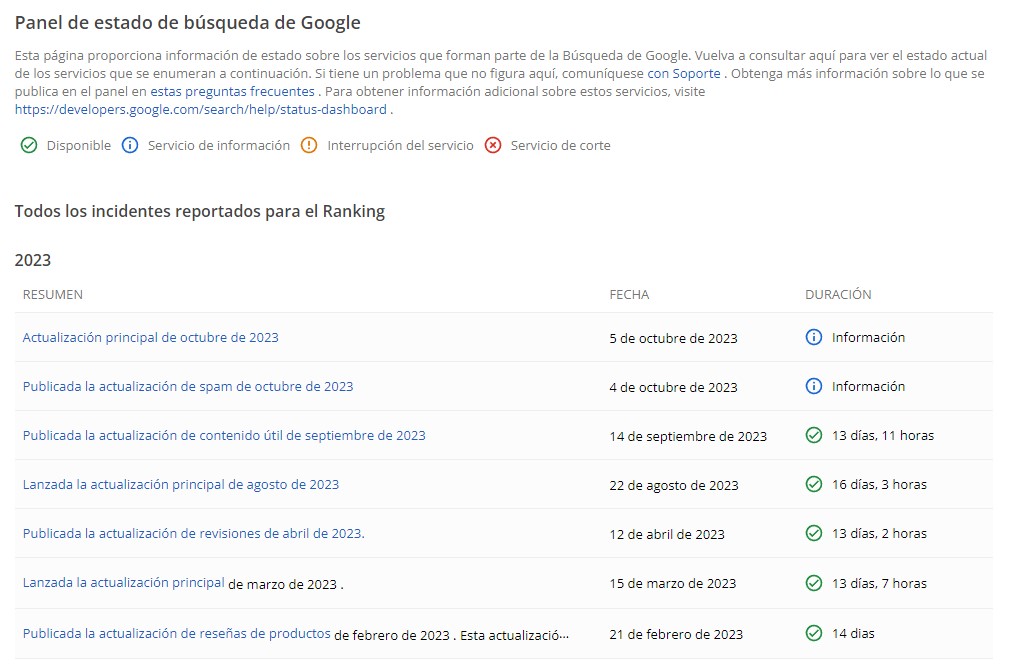1013x670 pixels.
Task: Open Lanzada la actualización principal de agosto 2023
Action: (181, 485)
